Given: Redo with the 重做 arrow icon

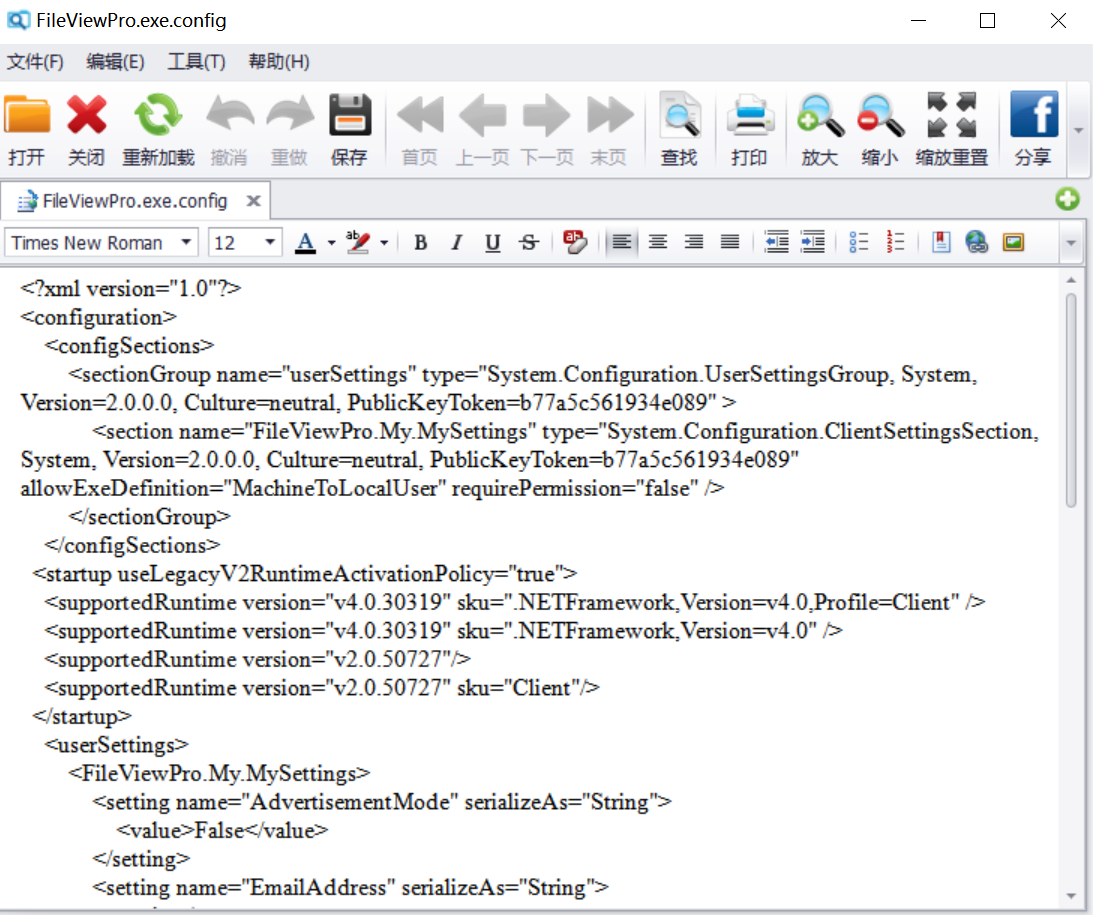Looking at the screenshot, I should coord(289,130).
